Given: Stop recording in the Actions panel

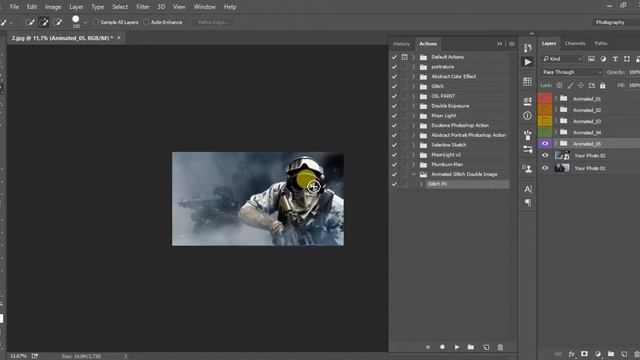Looking at the screenshot, I should (x=428, y=347).
